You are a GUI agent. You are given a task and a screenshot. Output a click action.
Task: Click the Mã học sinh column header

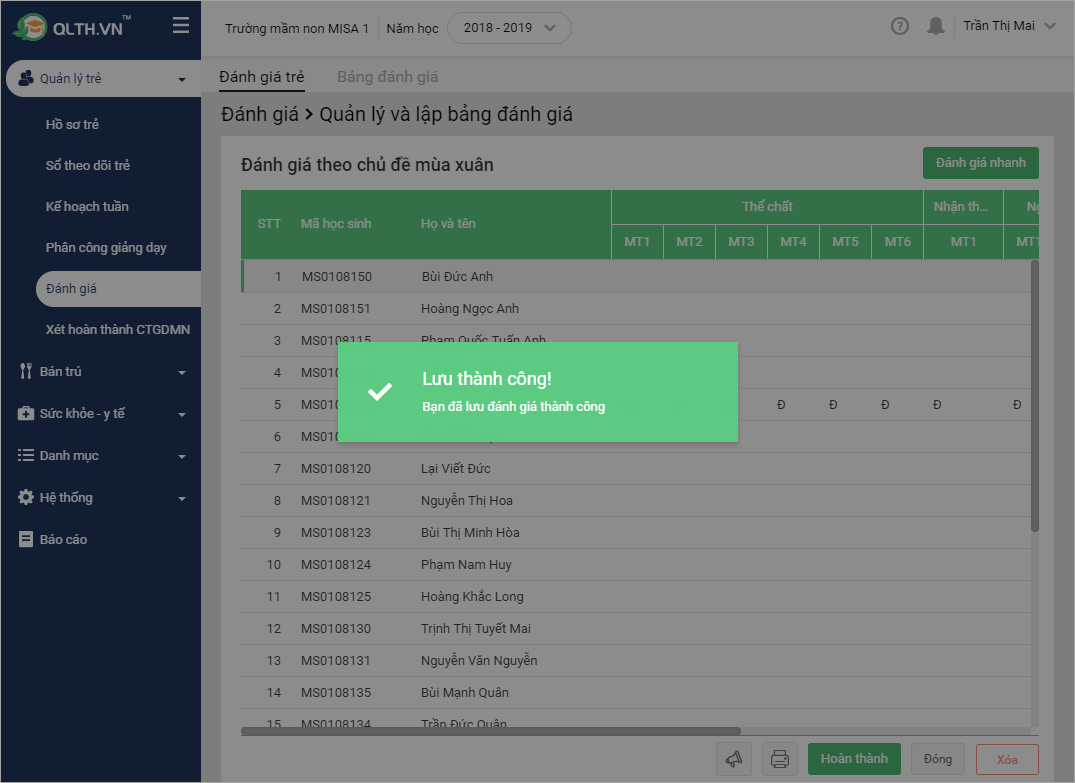pos(336,224)
